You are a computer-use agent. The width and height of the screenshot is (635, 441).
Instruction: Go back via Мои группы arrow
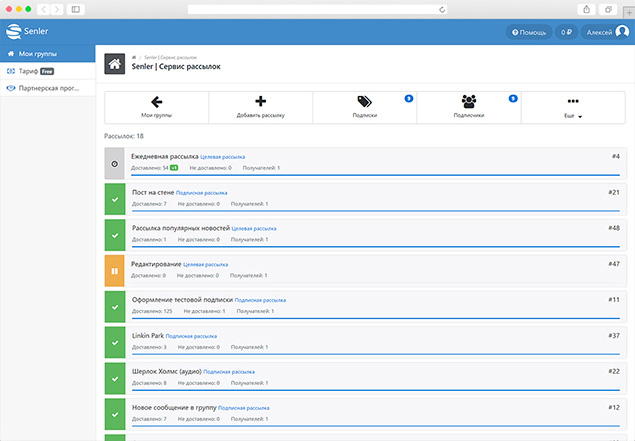[x=156, y=107]
